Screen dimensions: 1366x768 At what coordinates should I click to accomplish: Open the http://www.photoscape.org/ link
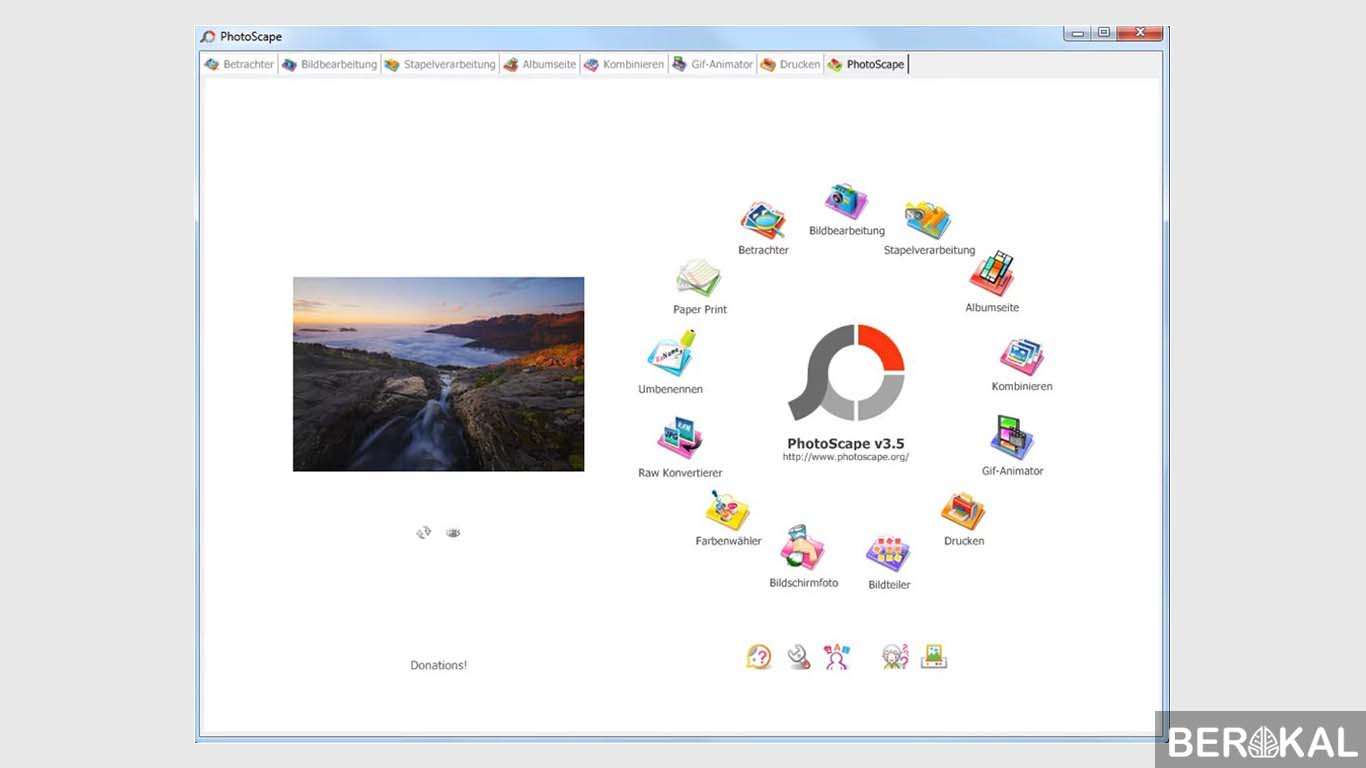pos(846,457)
